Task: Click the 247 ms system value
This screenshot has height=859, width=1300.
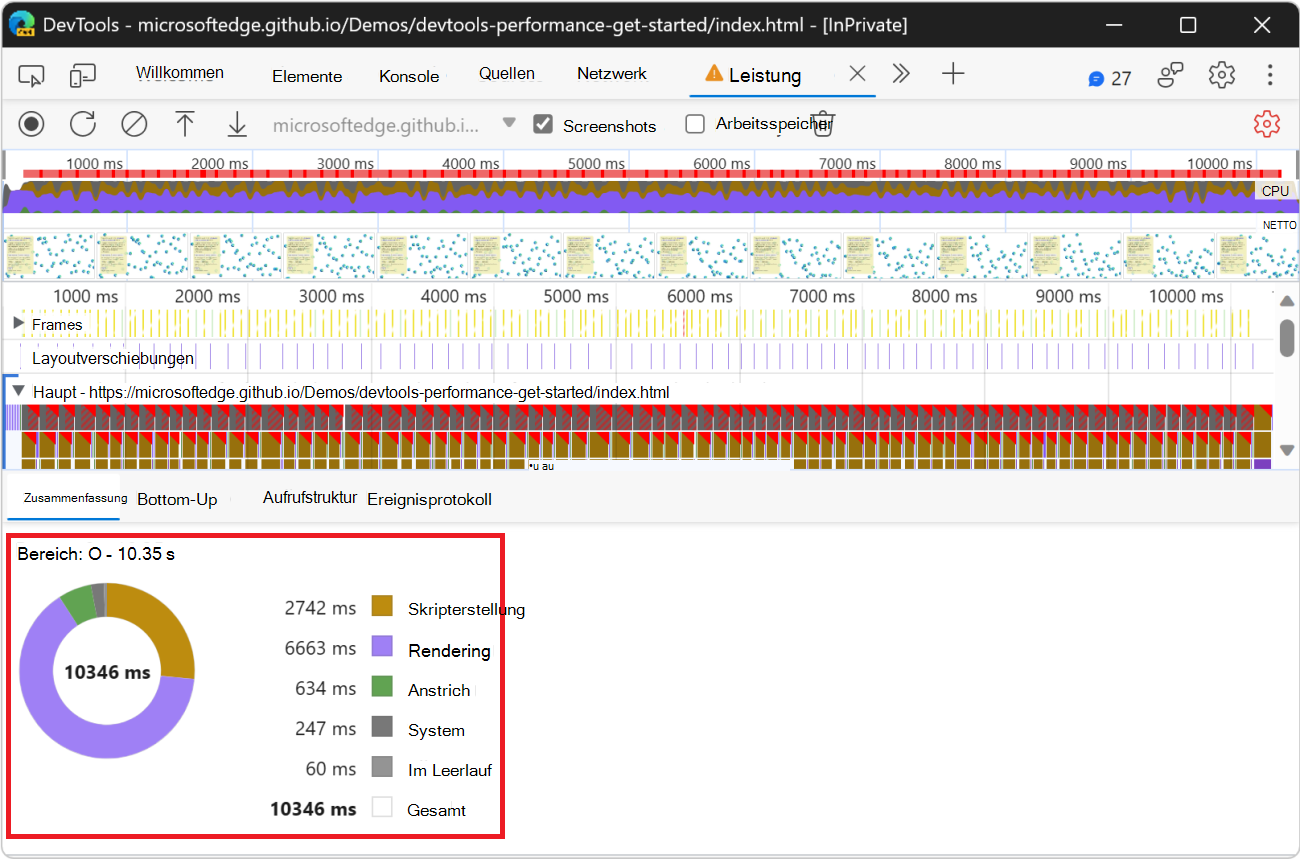Action: click(x=326, y=728)
